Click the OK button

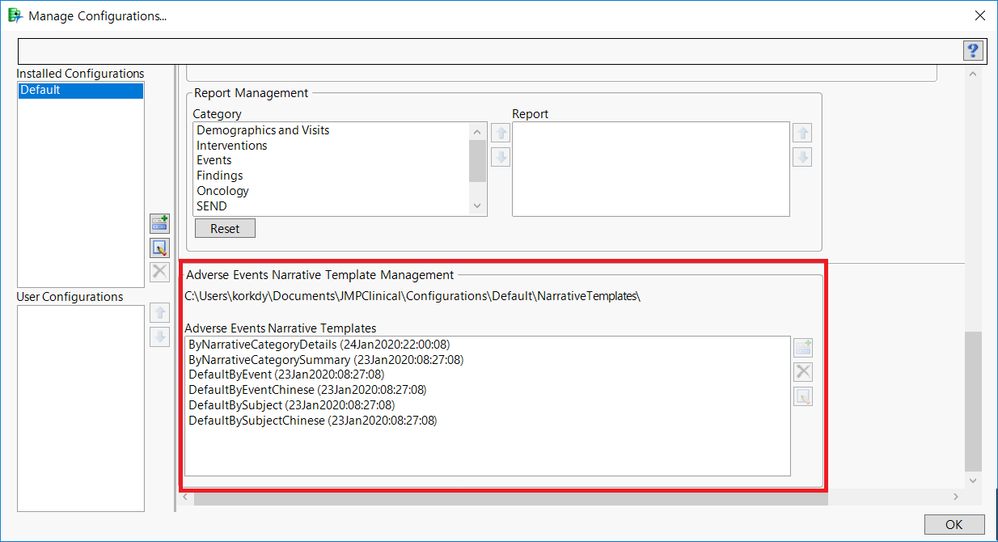point(954,524)
